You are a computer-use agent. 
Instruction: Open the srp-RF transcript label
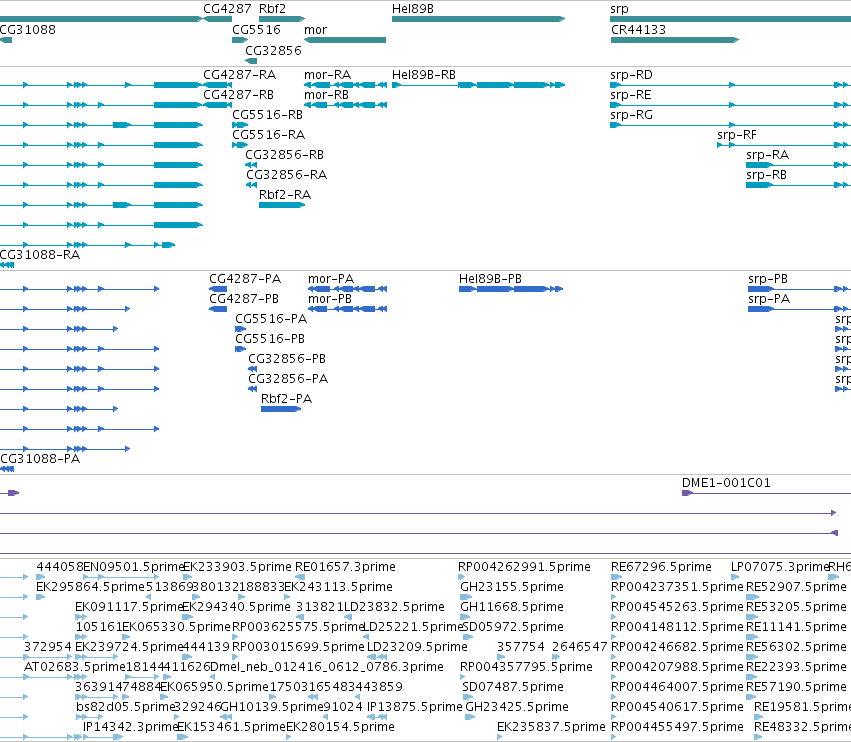point(736,135)
